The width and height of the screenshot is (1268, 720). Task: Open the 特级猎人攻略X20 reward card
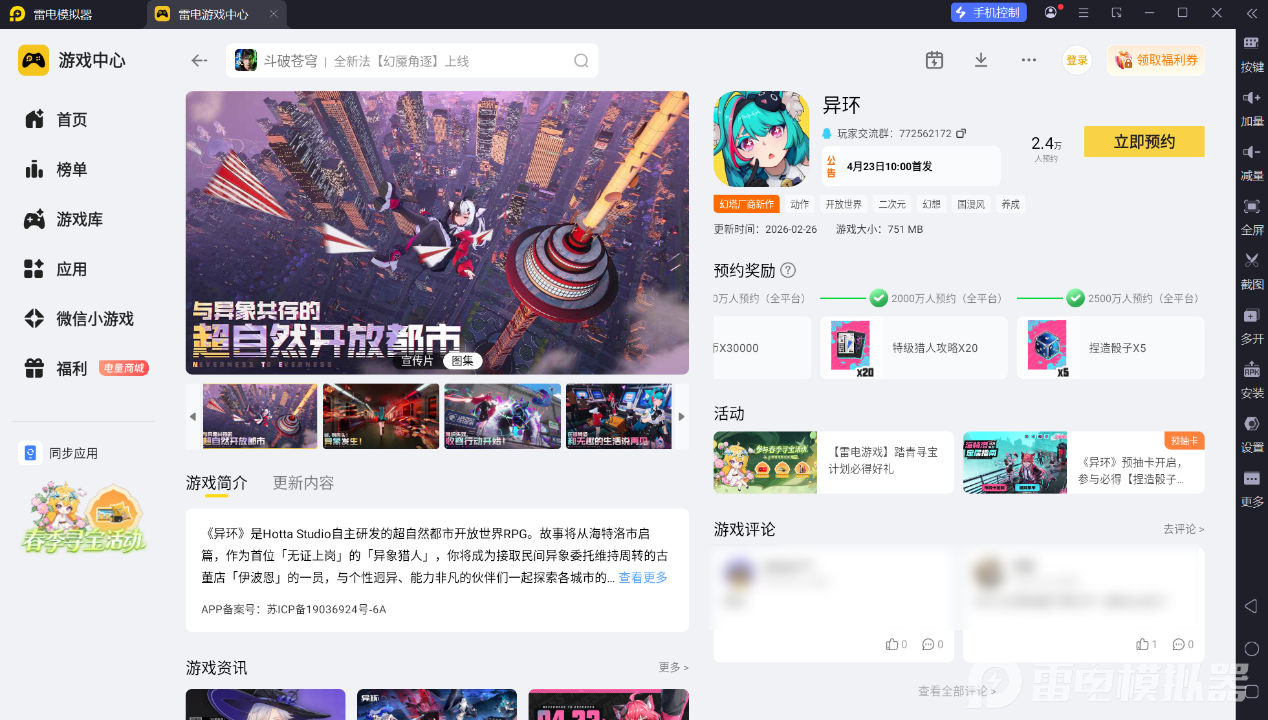click(914, 348)
